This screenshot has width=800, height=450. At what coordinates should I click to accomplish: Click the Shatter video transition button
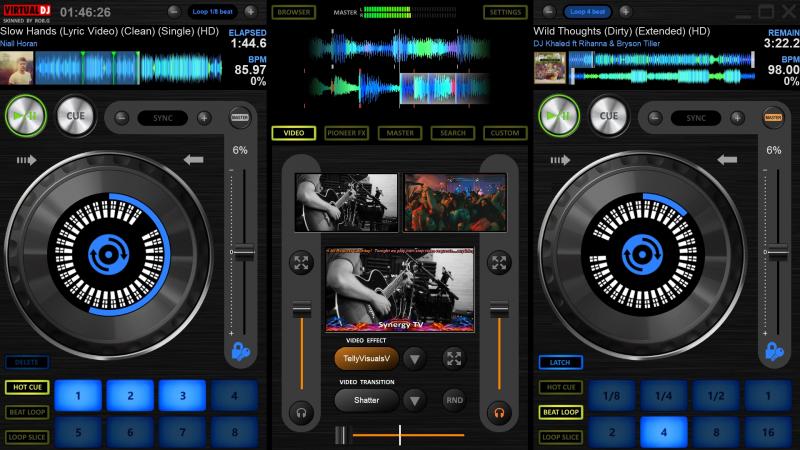[366, 401]
